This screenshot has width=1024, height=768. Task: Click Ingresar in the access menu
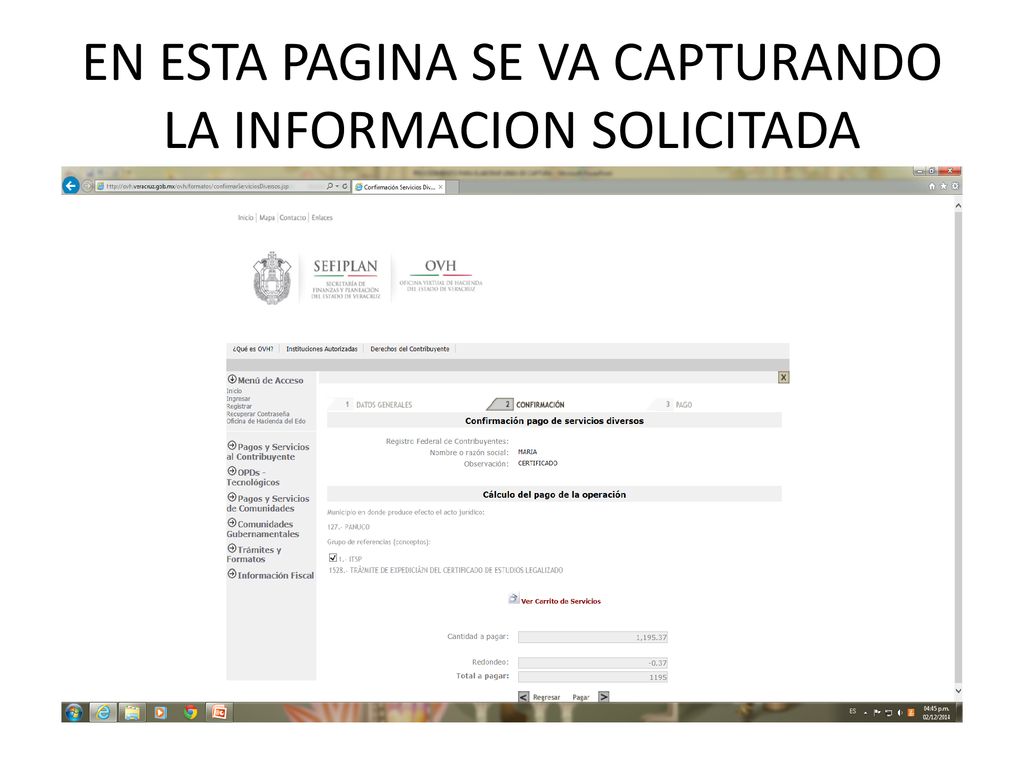(x=238, y=398)
